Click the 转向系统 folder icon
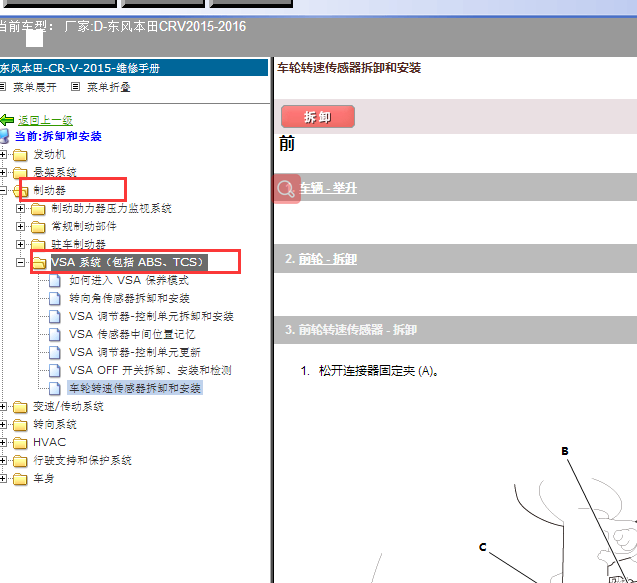This screenshot has height=583, width=637. 20,425
